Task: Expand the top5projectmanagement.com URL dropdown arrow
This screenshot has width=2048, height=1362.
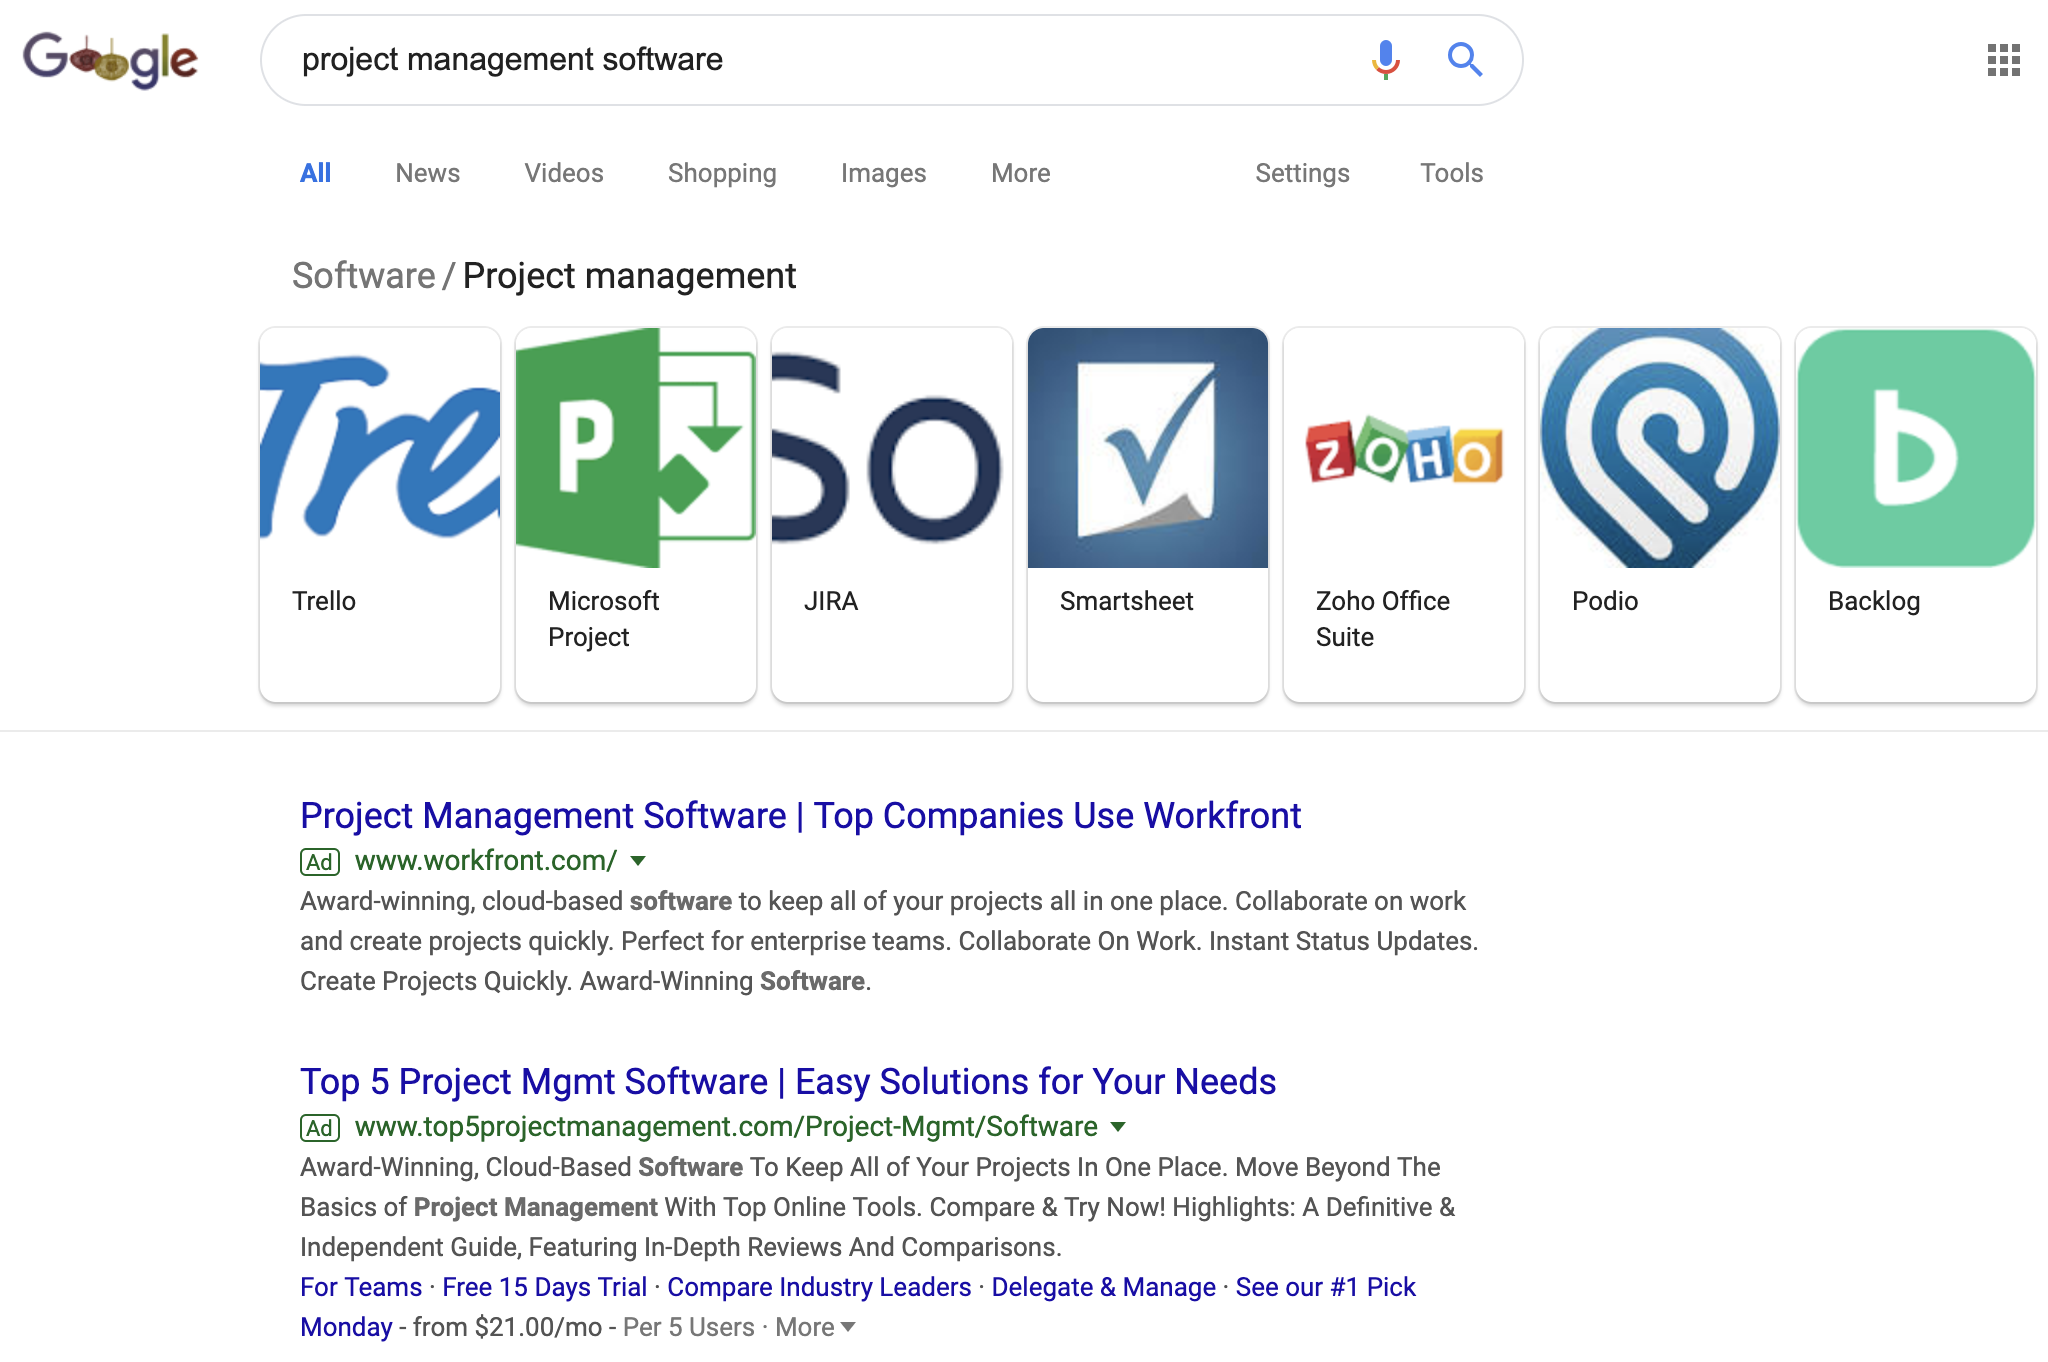Action: coord(1119,1127)
